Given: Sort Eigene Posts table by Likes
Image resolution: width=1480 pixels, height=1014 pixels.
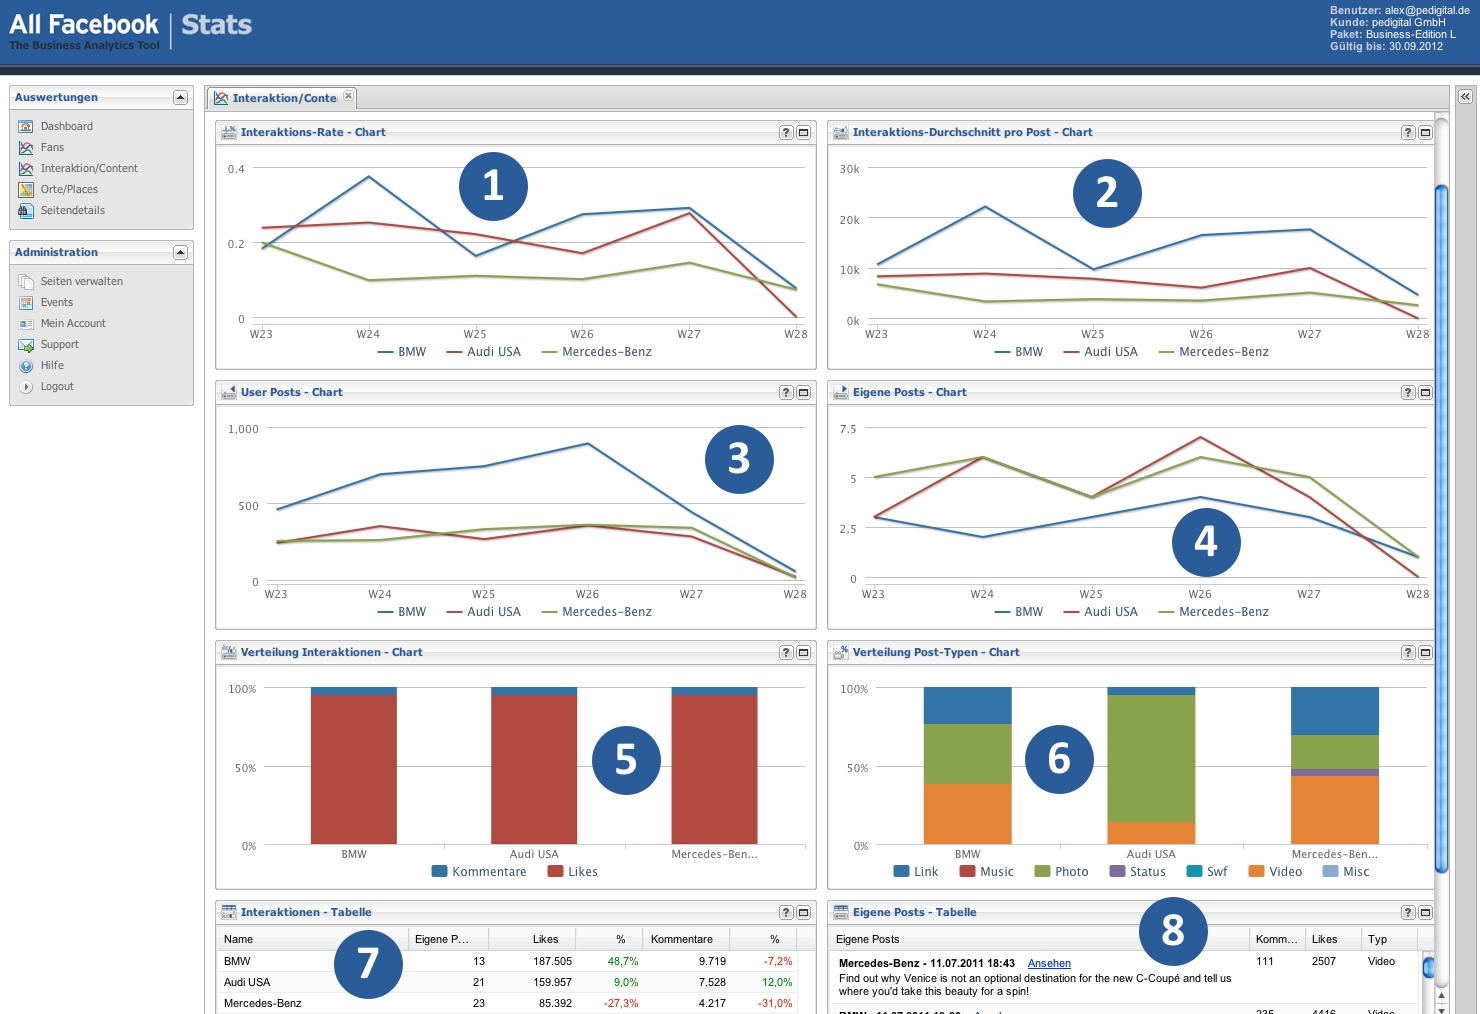Looking at the screenshot, I should [x=1333, y=939].
